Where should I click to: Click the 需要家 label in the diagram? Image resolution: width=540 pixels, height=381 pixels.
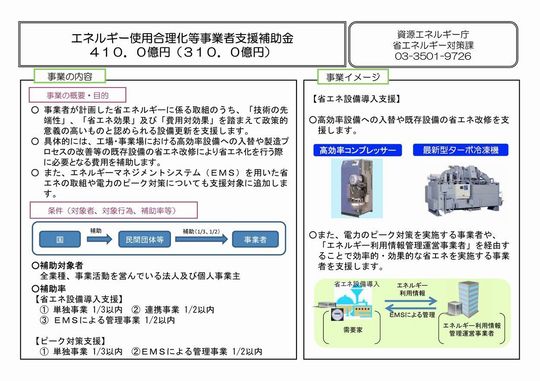pos(353,330)
